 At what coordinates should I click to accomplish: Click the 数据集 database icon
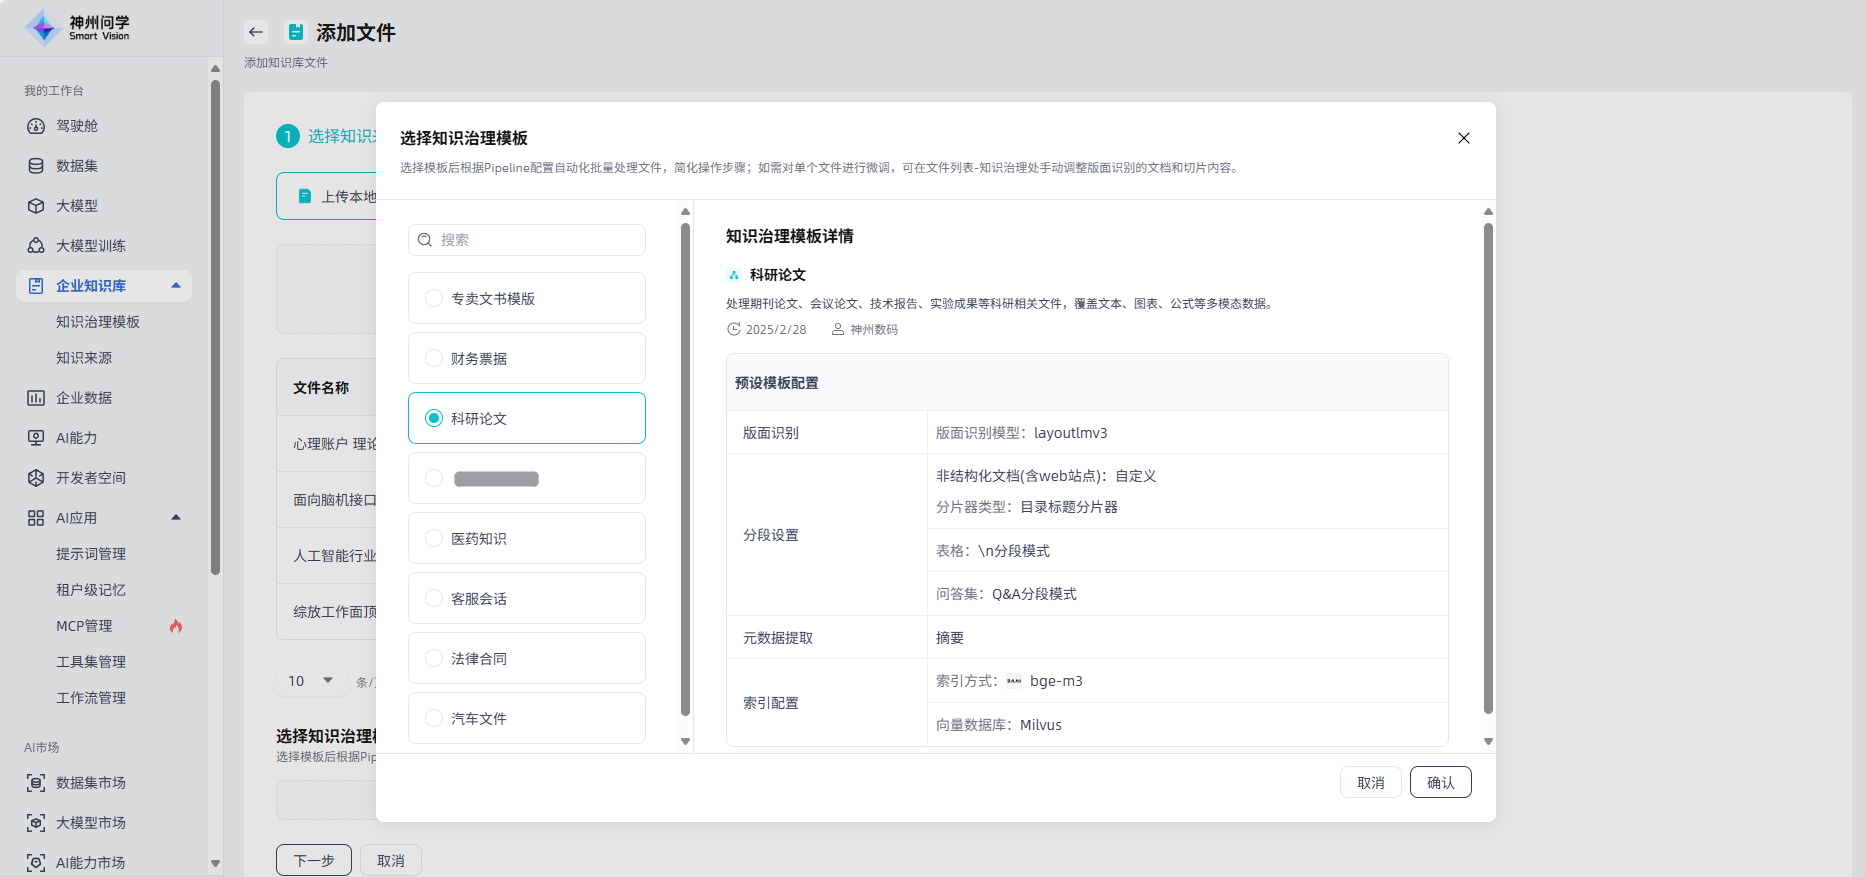[36, 166]
